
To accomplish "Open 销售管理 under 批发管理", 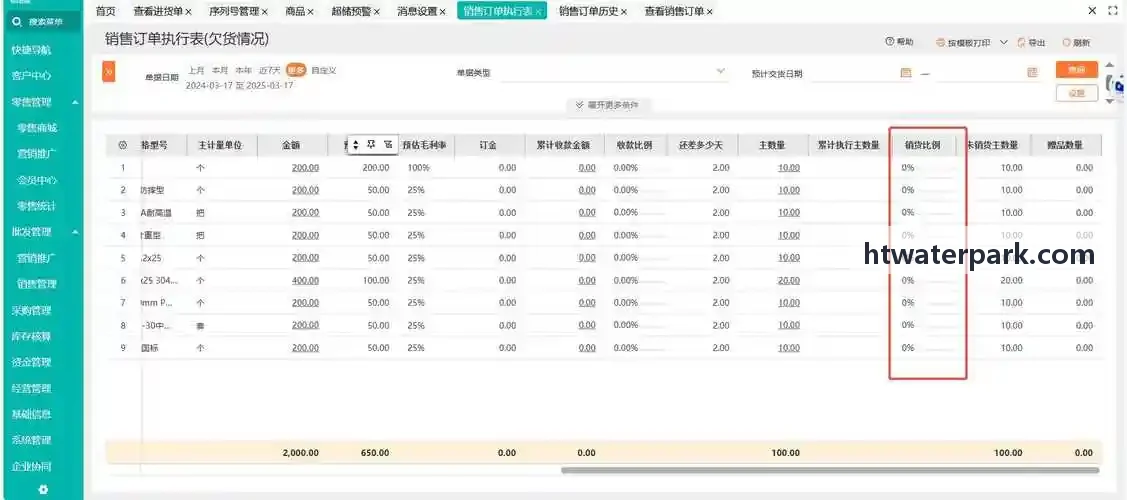I will point(37,284).
